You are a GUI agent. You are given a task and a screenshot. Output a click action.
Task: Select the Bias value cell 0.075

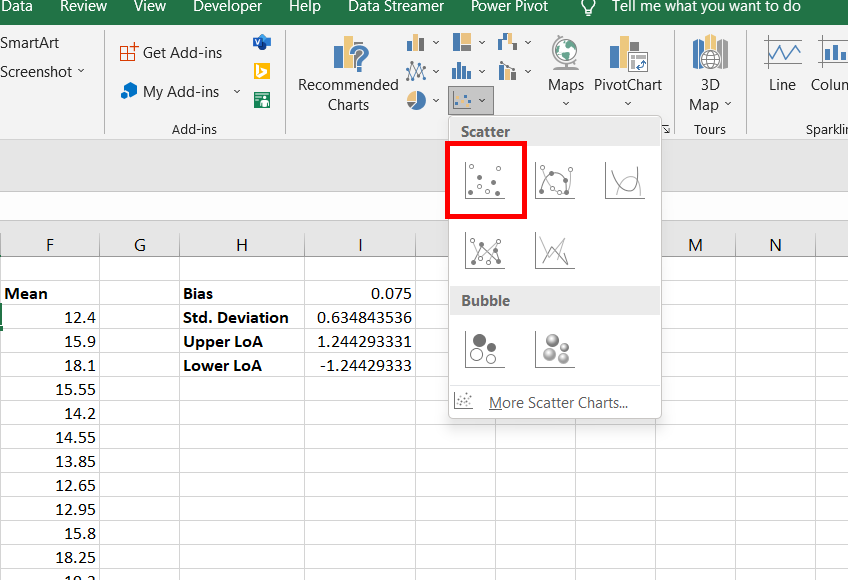click(360, 293)
